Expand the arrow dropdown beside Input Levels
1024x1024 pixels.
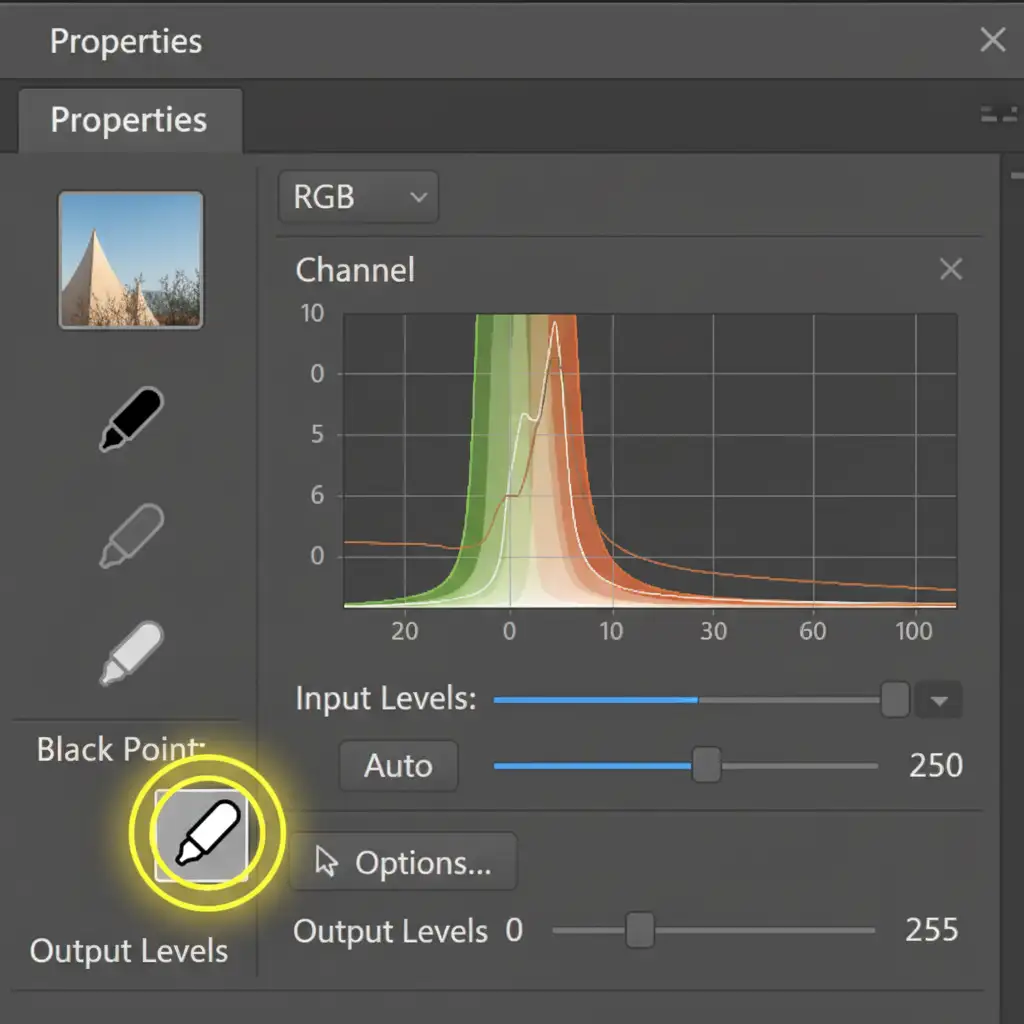coord(939,701)
